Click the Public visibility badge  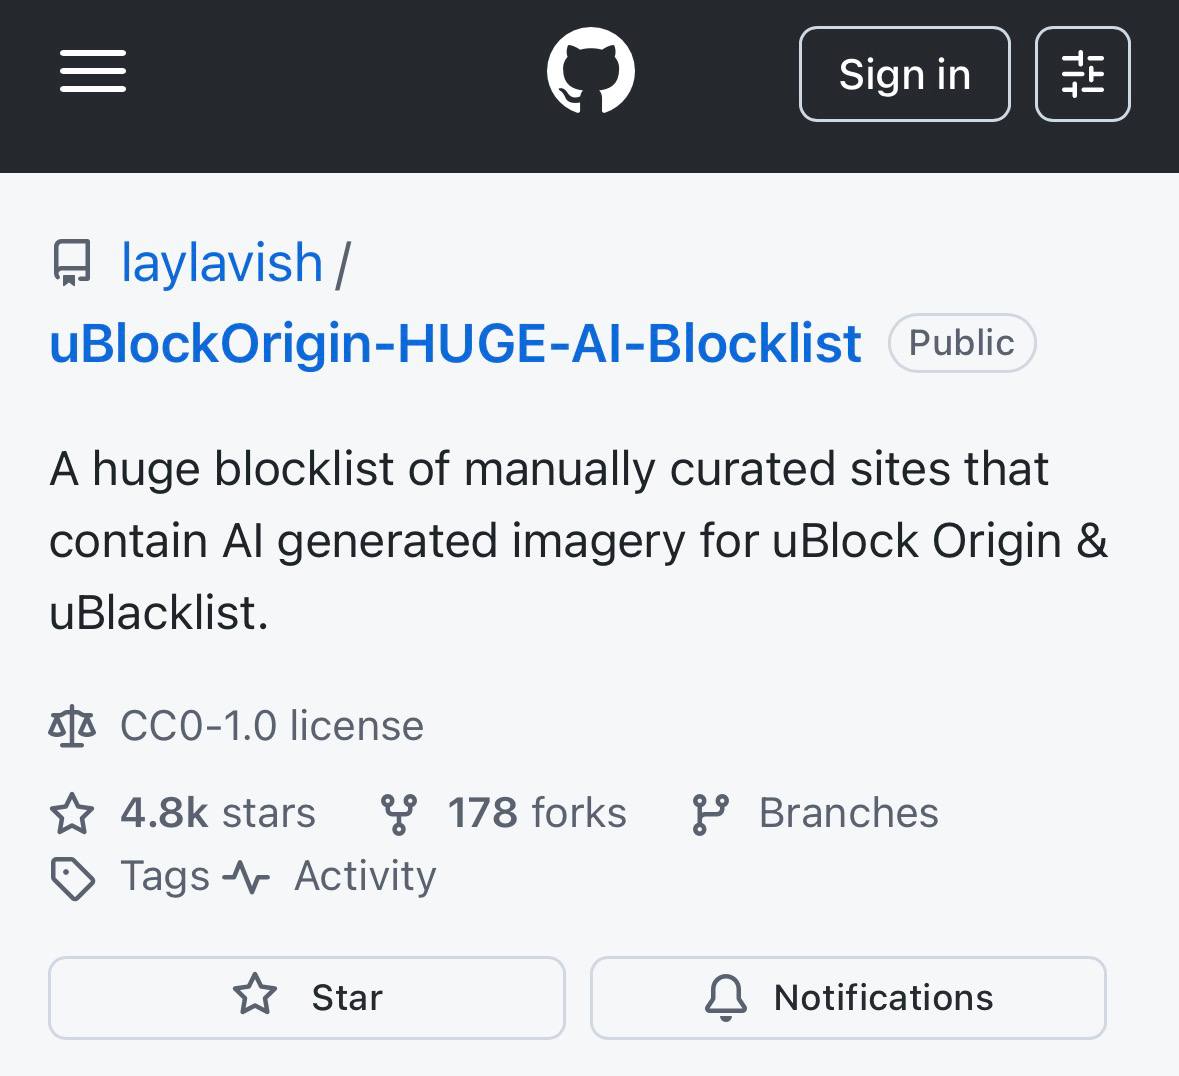pyautogui.click(x=961, y=343)
